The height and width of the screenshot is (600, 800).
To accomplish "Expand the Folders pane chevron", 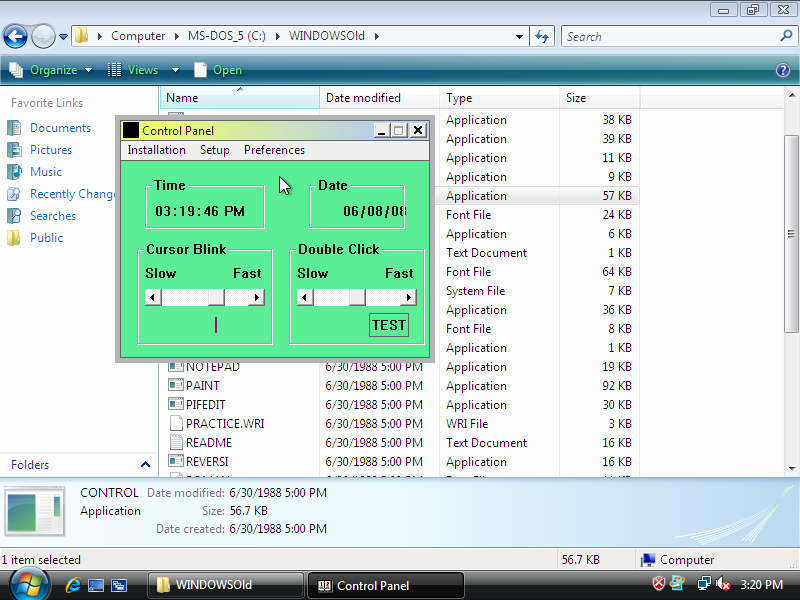I will coord(145,465).
